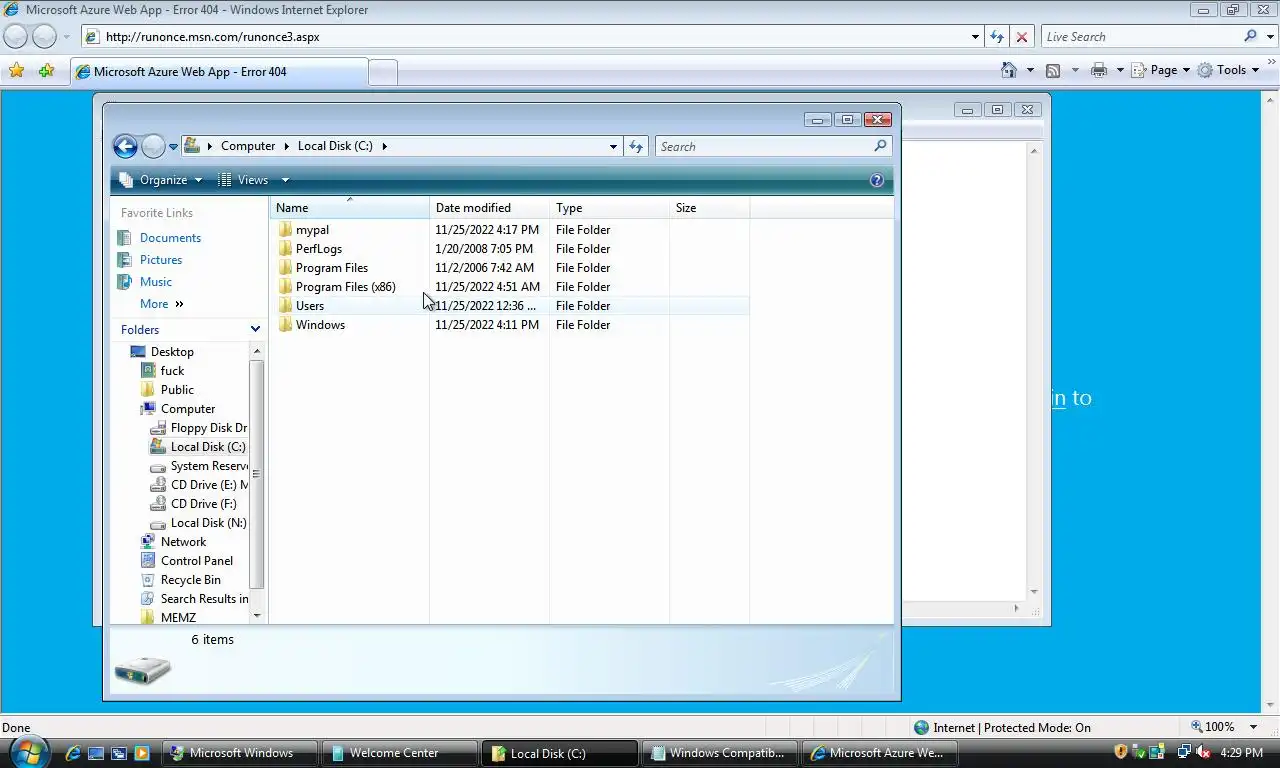Viewport: 1280px width, 768px height.
Task: Click the muted volume tray icon
Action: (1203, 752)
